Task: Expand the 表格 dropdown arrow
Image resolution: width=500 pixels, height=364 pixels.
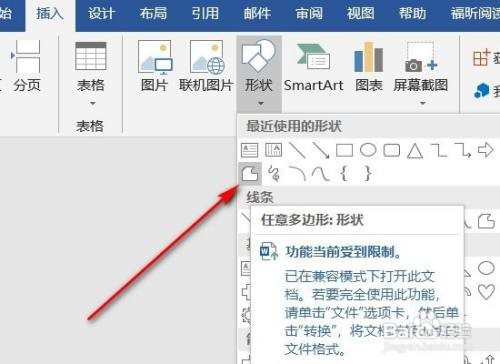Action: 93,103
